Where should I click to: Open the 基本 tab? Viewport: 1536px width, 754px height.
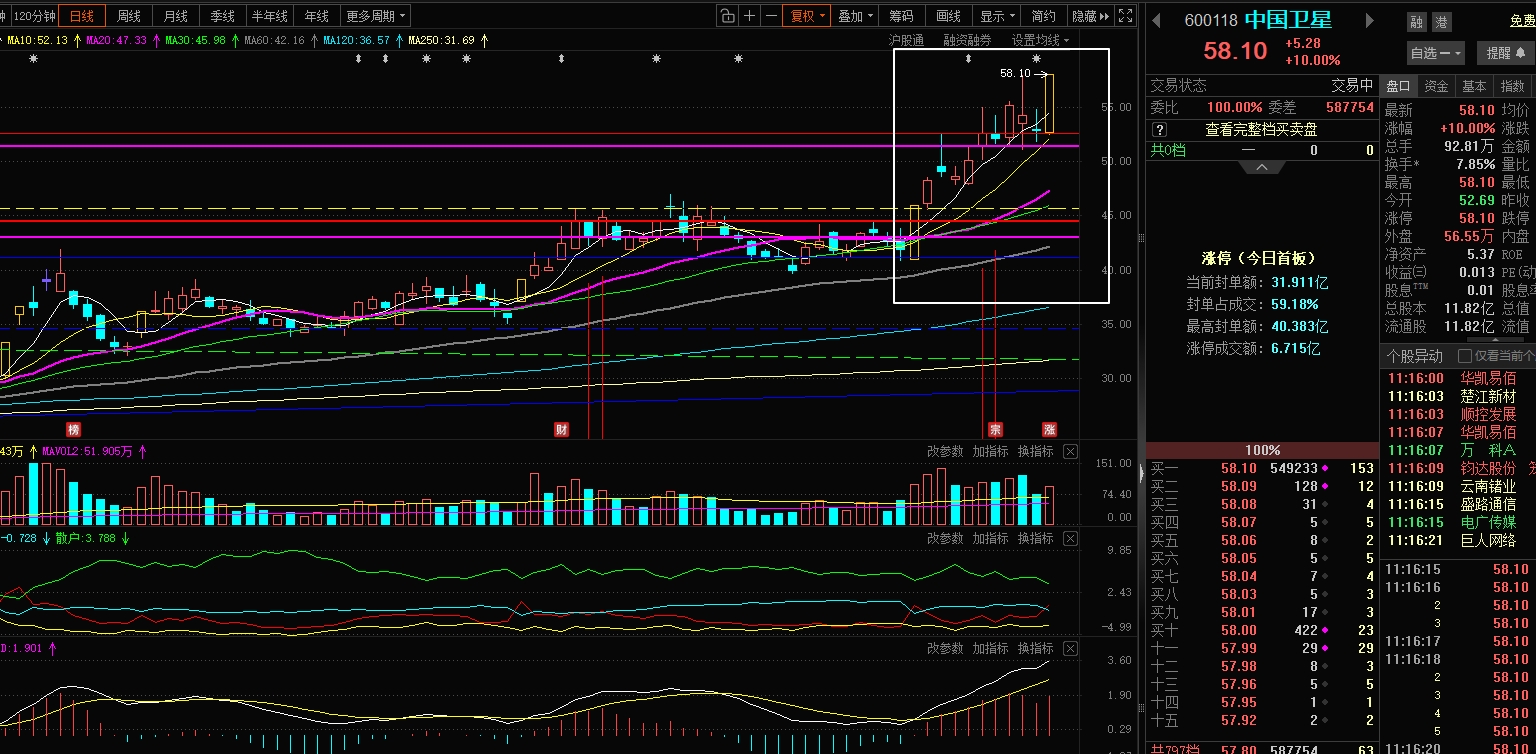pyautogui.click(x=1474, y=86)
